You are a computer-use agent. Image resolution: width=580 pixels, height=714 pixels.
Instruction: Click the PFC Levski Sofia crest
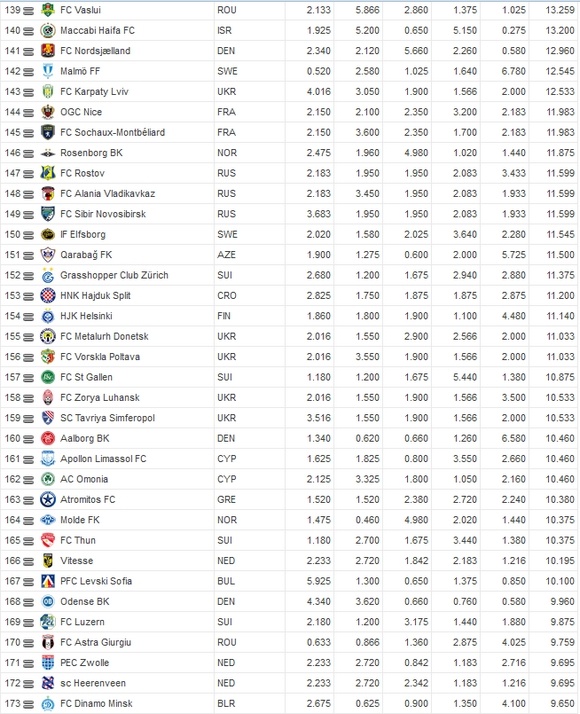(48, 581)
